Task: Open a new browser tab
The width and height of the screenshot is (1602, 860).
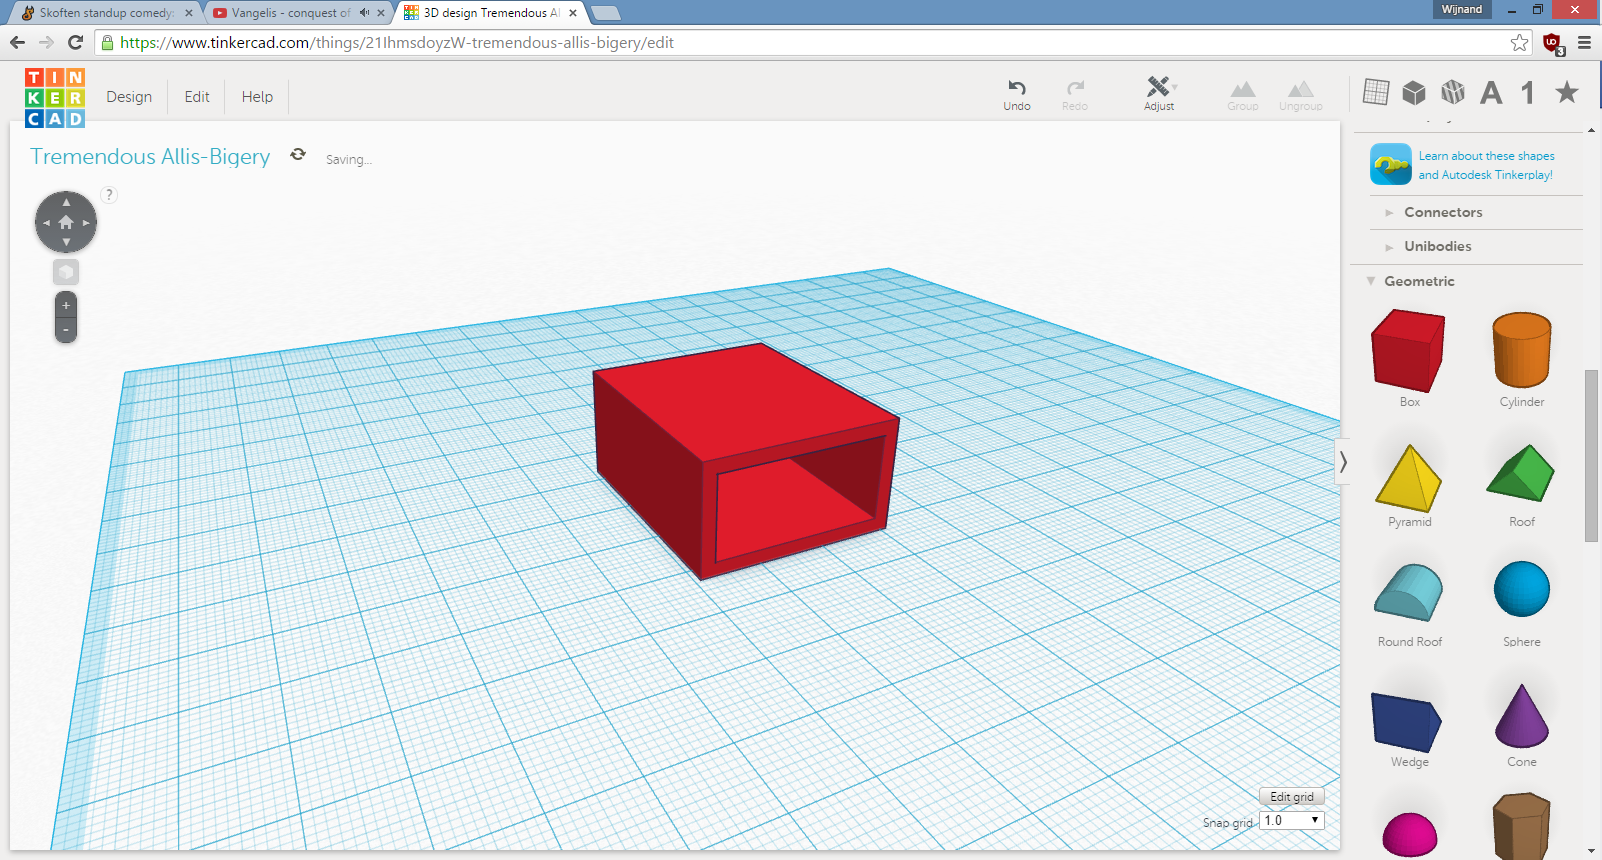Action: pos(606,13)
